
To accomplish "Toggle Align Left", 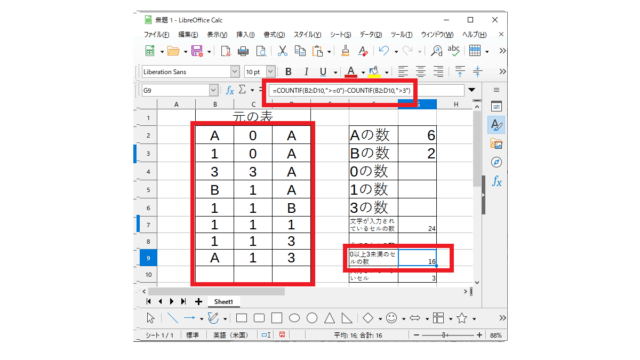I will coord(403,72).
